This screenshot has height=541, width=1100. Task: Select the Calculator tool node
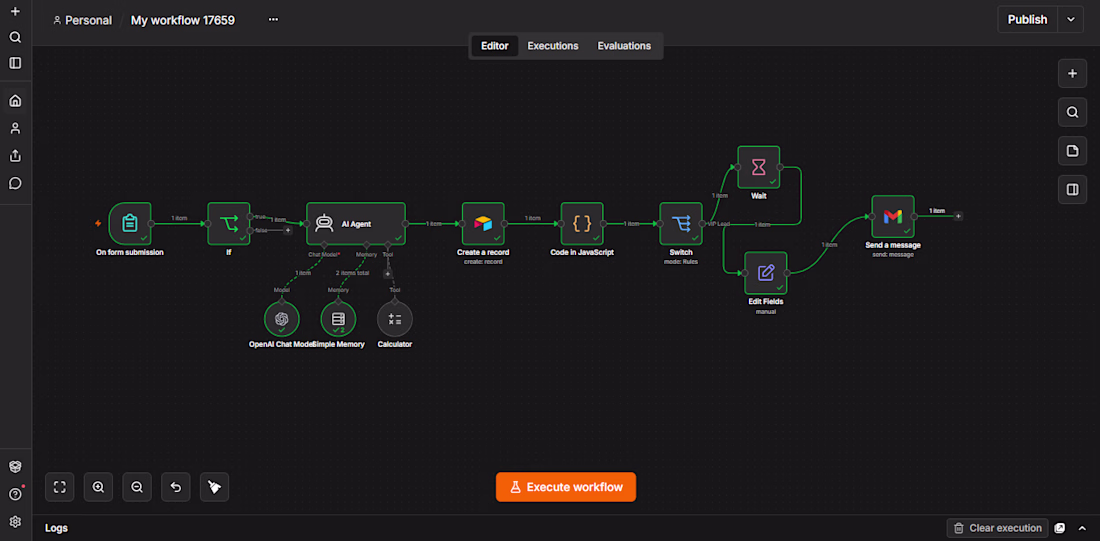pos(395,319)
